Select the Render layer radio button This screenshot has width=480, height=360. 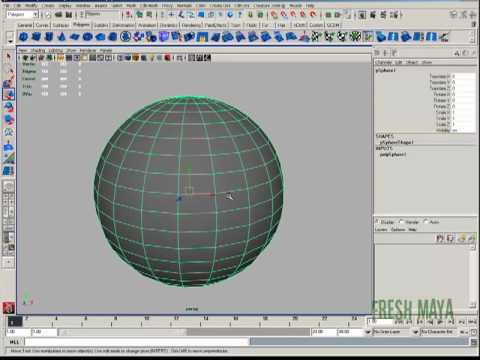pyautogui.click(x=402, y=221)
